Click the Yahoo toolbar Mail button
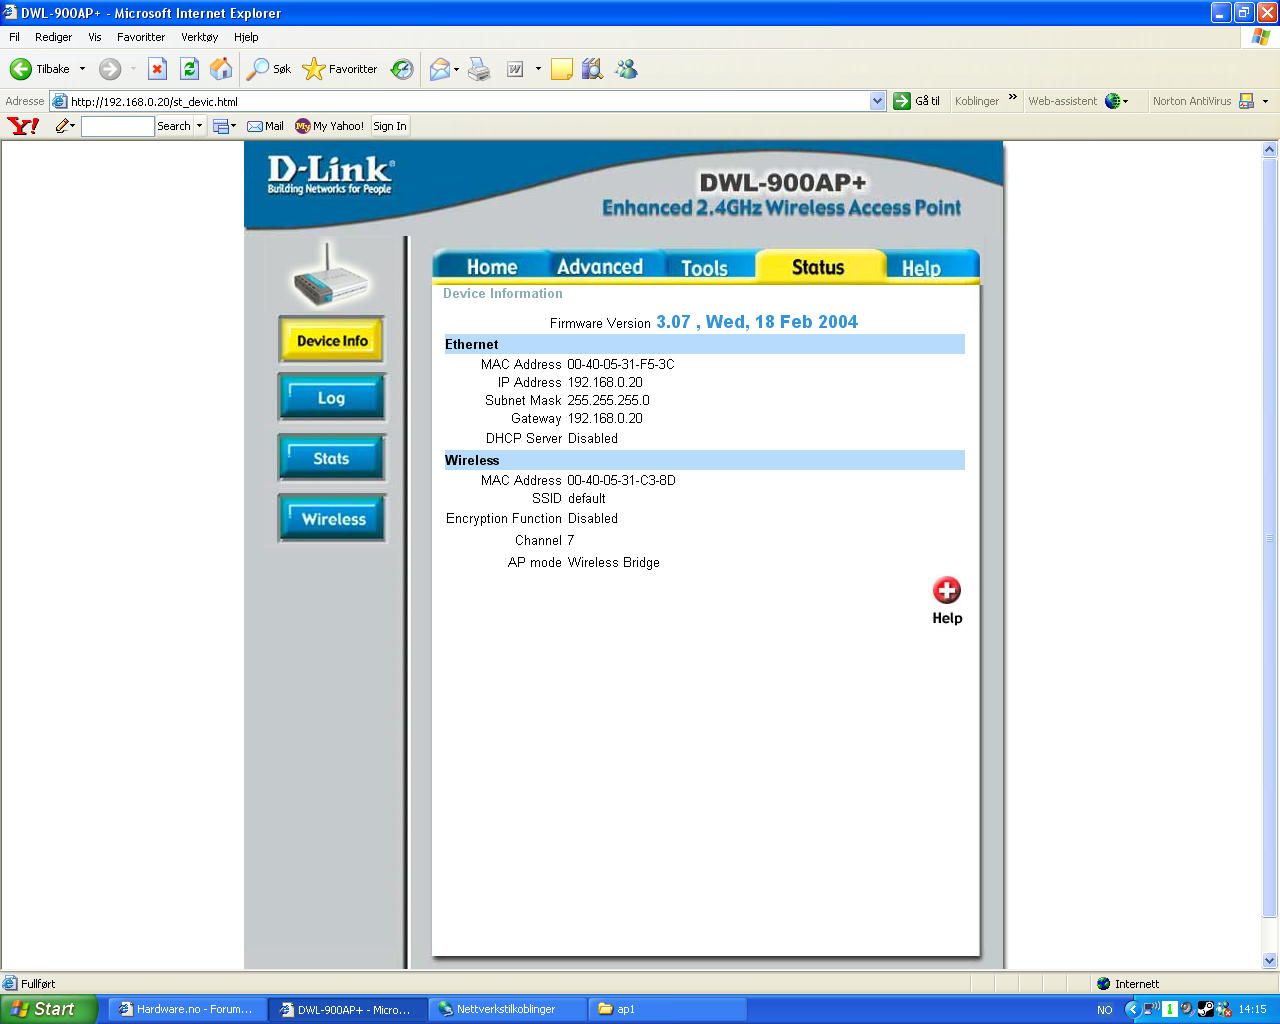This screenshot has height=1024, width=1280. tap(265, 126)
